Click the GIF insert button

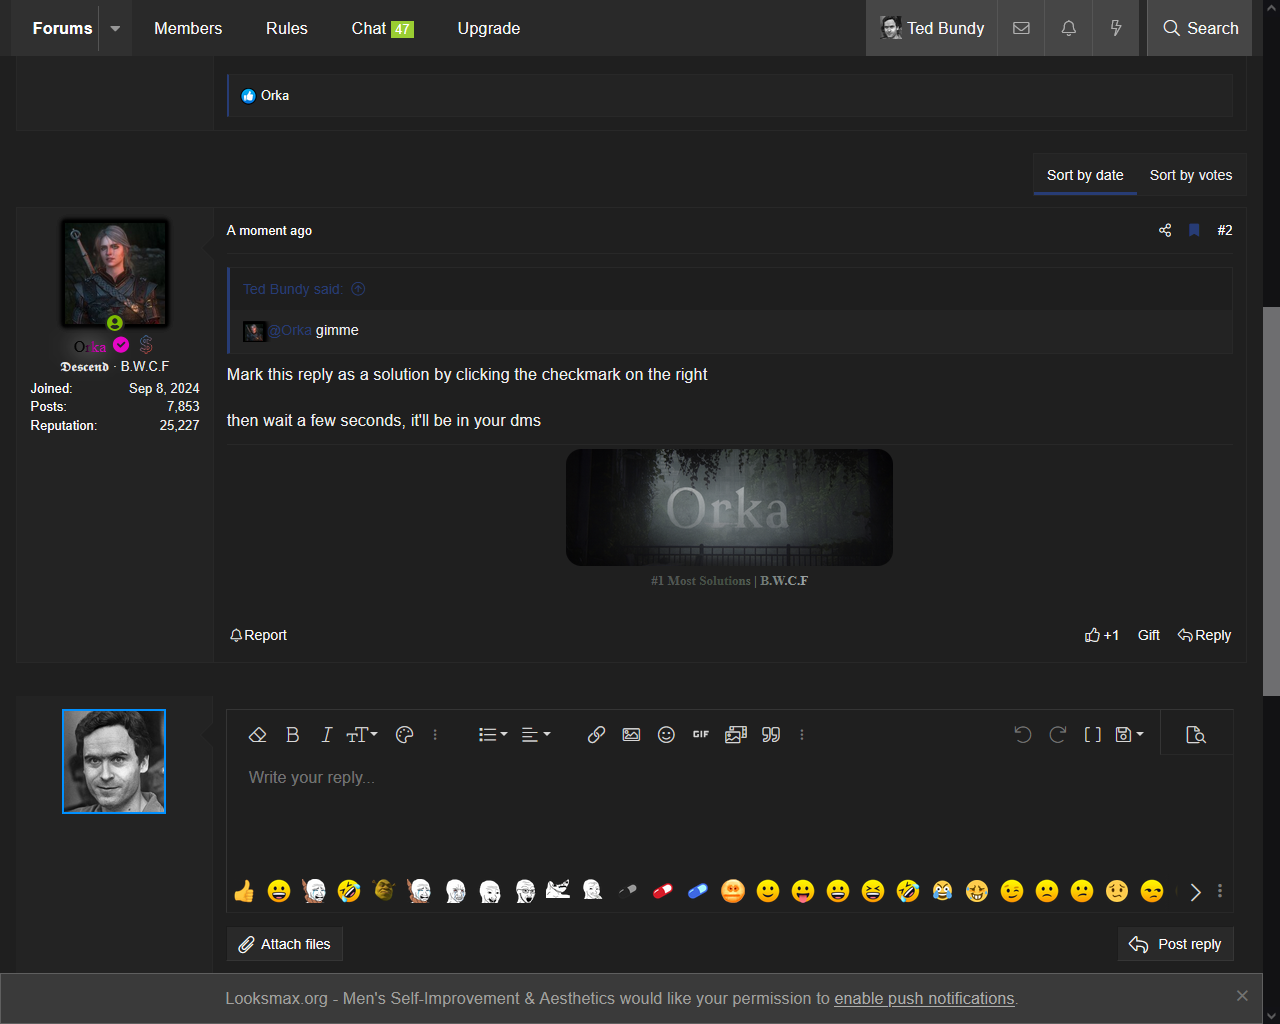coord(701,735)
